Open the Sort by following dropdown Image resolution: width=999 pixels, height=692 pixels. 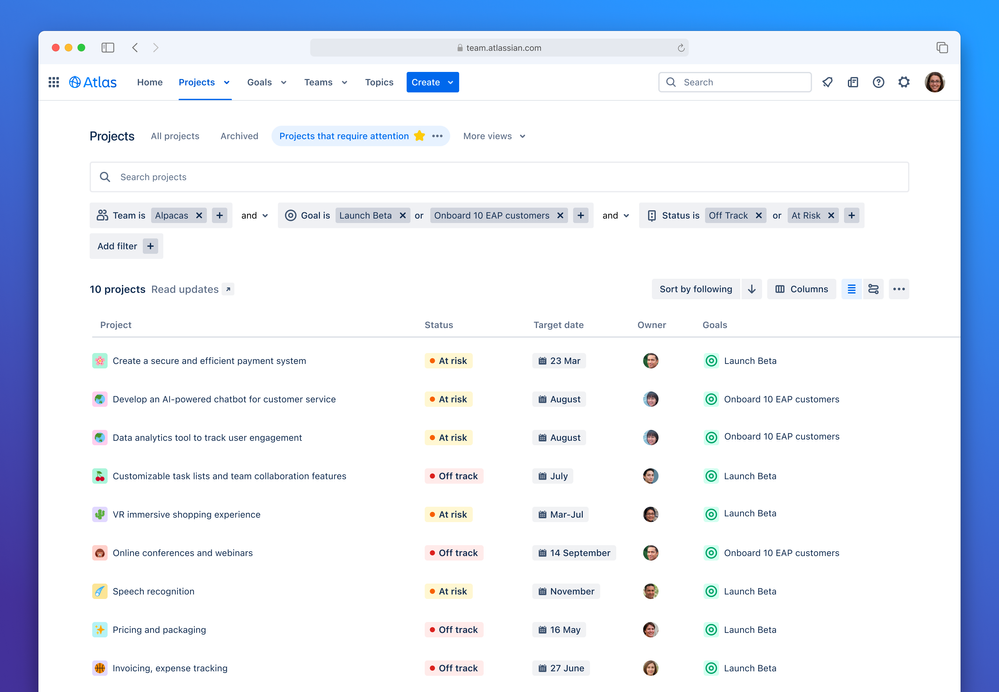coord(696,289)
